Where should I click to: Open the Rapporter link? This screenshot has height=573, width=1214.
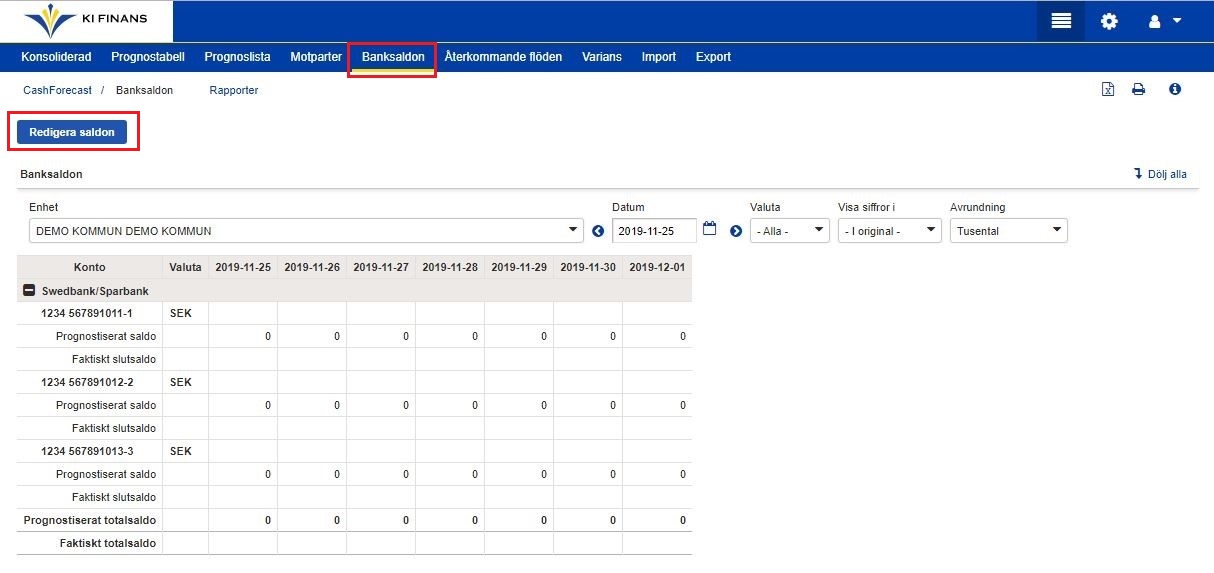pos(234,90)
